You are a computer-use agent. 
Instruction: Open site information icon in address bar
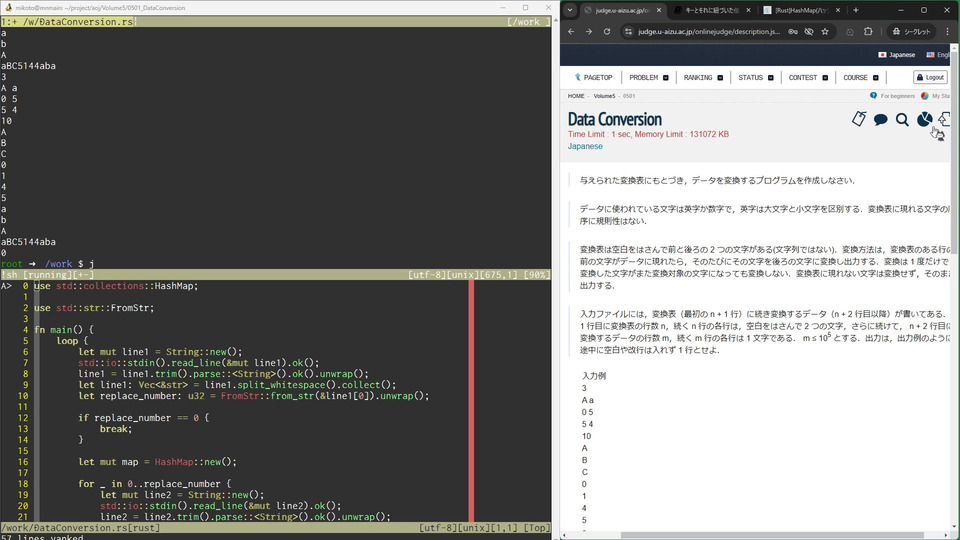coord(628,31)
